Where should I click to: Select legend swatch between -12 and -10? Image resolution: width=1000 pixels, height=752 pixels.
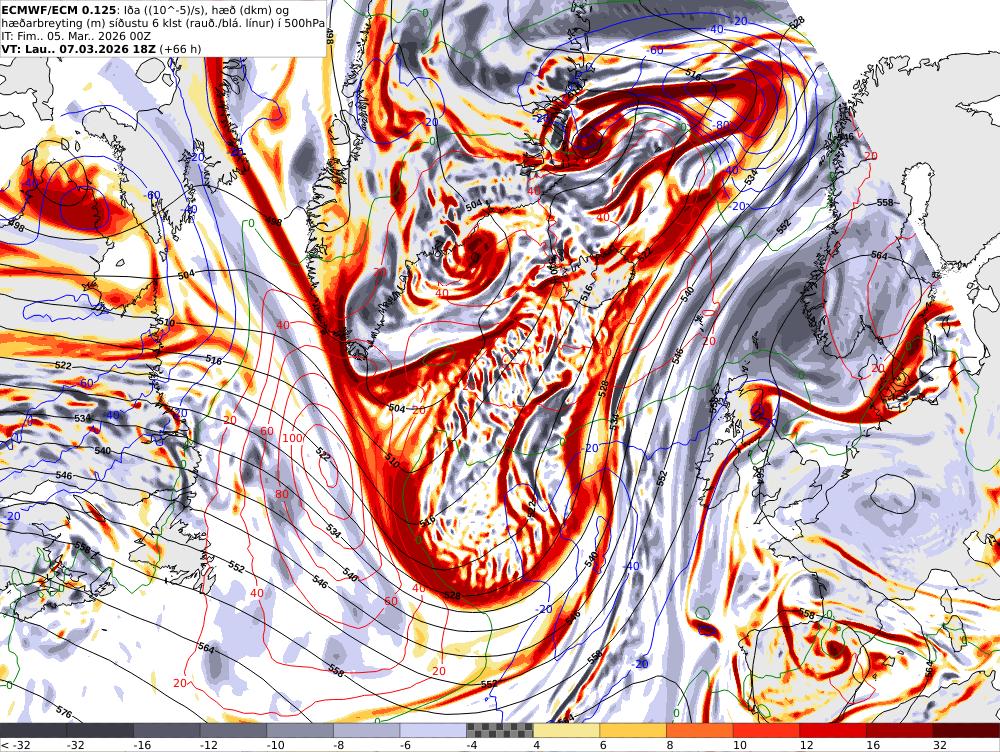tap(233, 730)
